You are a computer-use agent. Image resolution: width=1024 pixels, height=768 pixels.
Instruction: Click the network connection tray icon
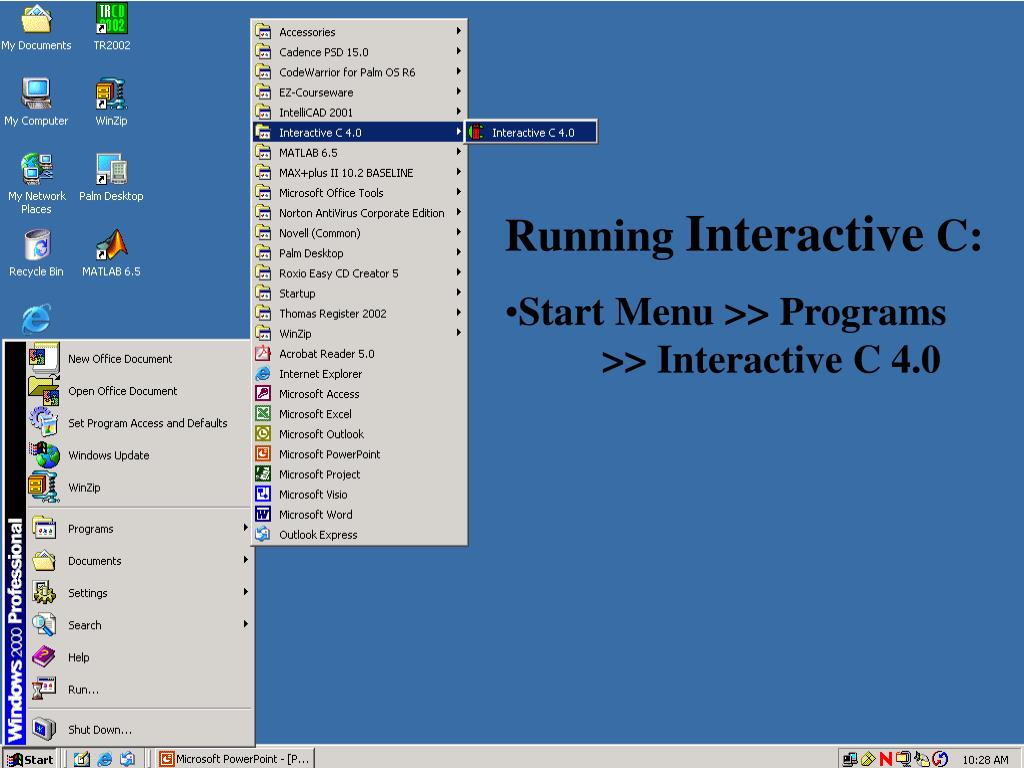tap(850, 759)
